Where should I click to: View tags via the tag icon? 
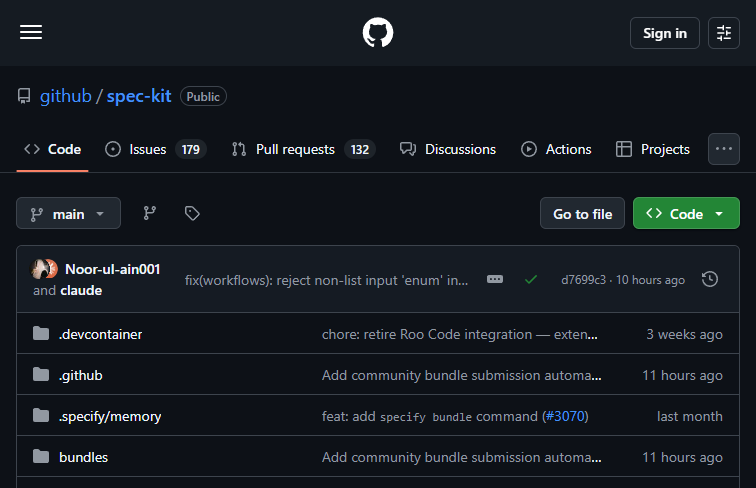pyautogui.click(x=192, y=213)
